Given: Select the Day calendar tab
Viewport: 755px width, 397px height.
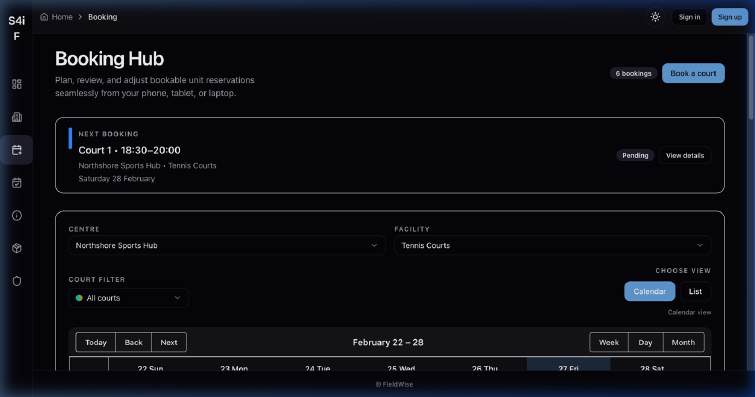Looking at the screenshot, I should point(645,342).
